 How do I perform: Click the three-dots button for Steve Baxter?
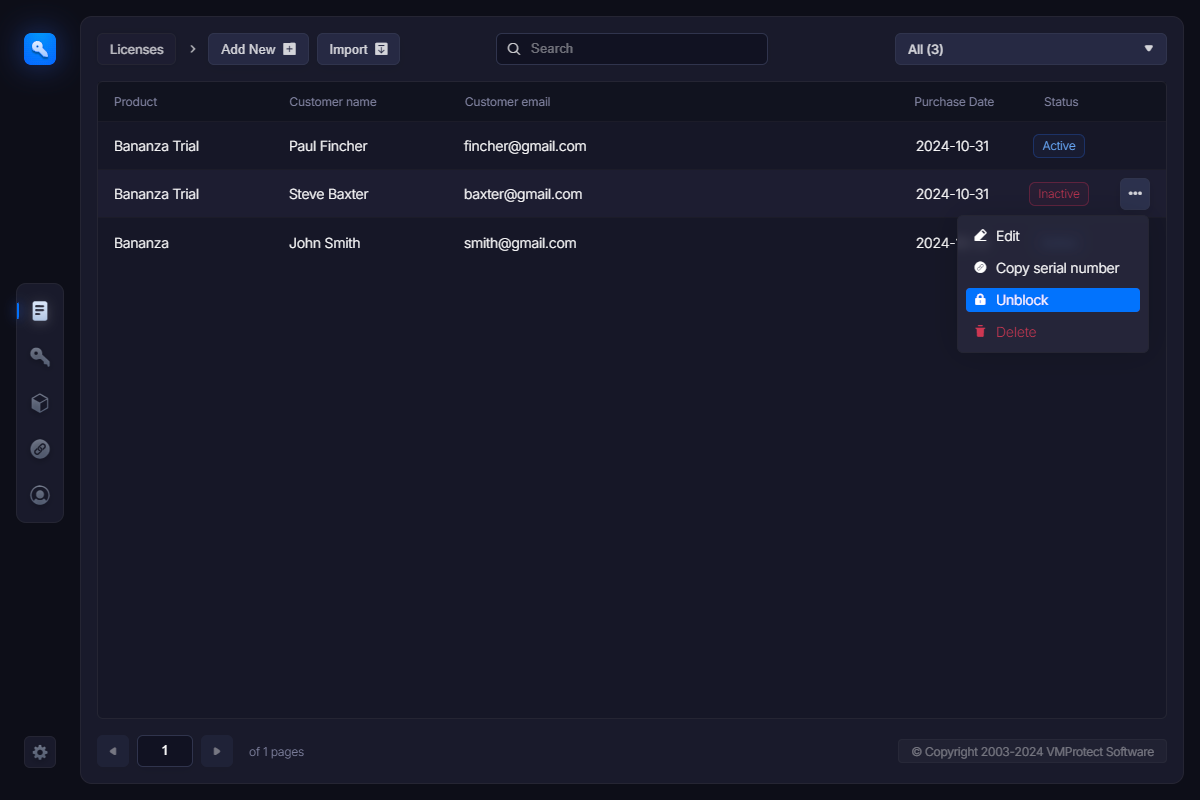pos(1134,194)
